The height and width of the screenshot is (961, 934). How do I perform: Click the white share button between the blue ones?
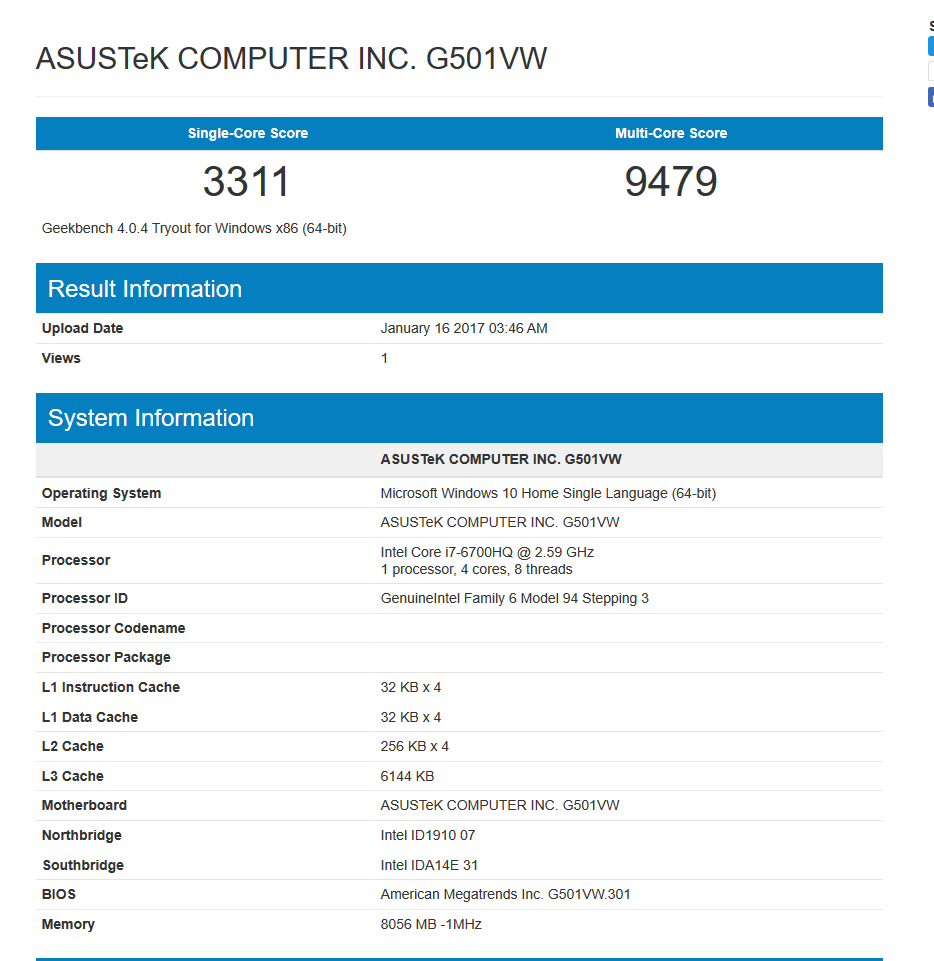(931, 71)
